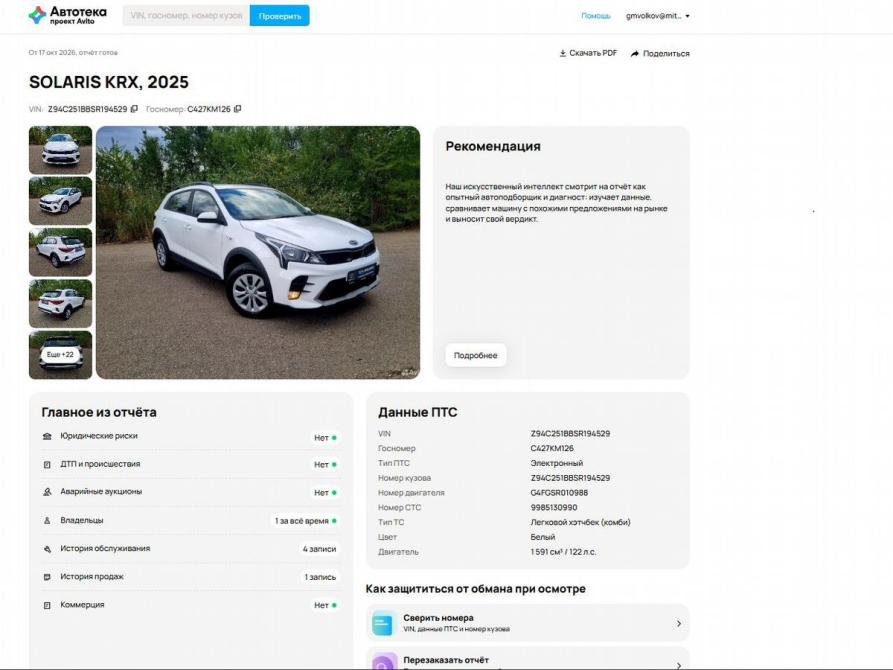
Task: Click the share arrow icon by Поделиться
Action: click(635, 54)
